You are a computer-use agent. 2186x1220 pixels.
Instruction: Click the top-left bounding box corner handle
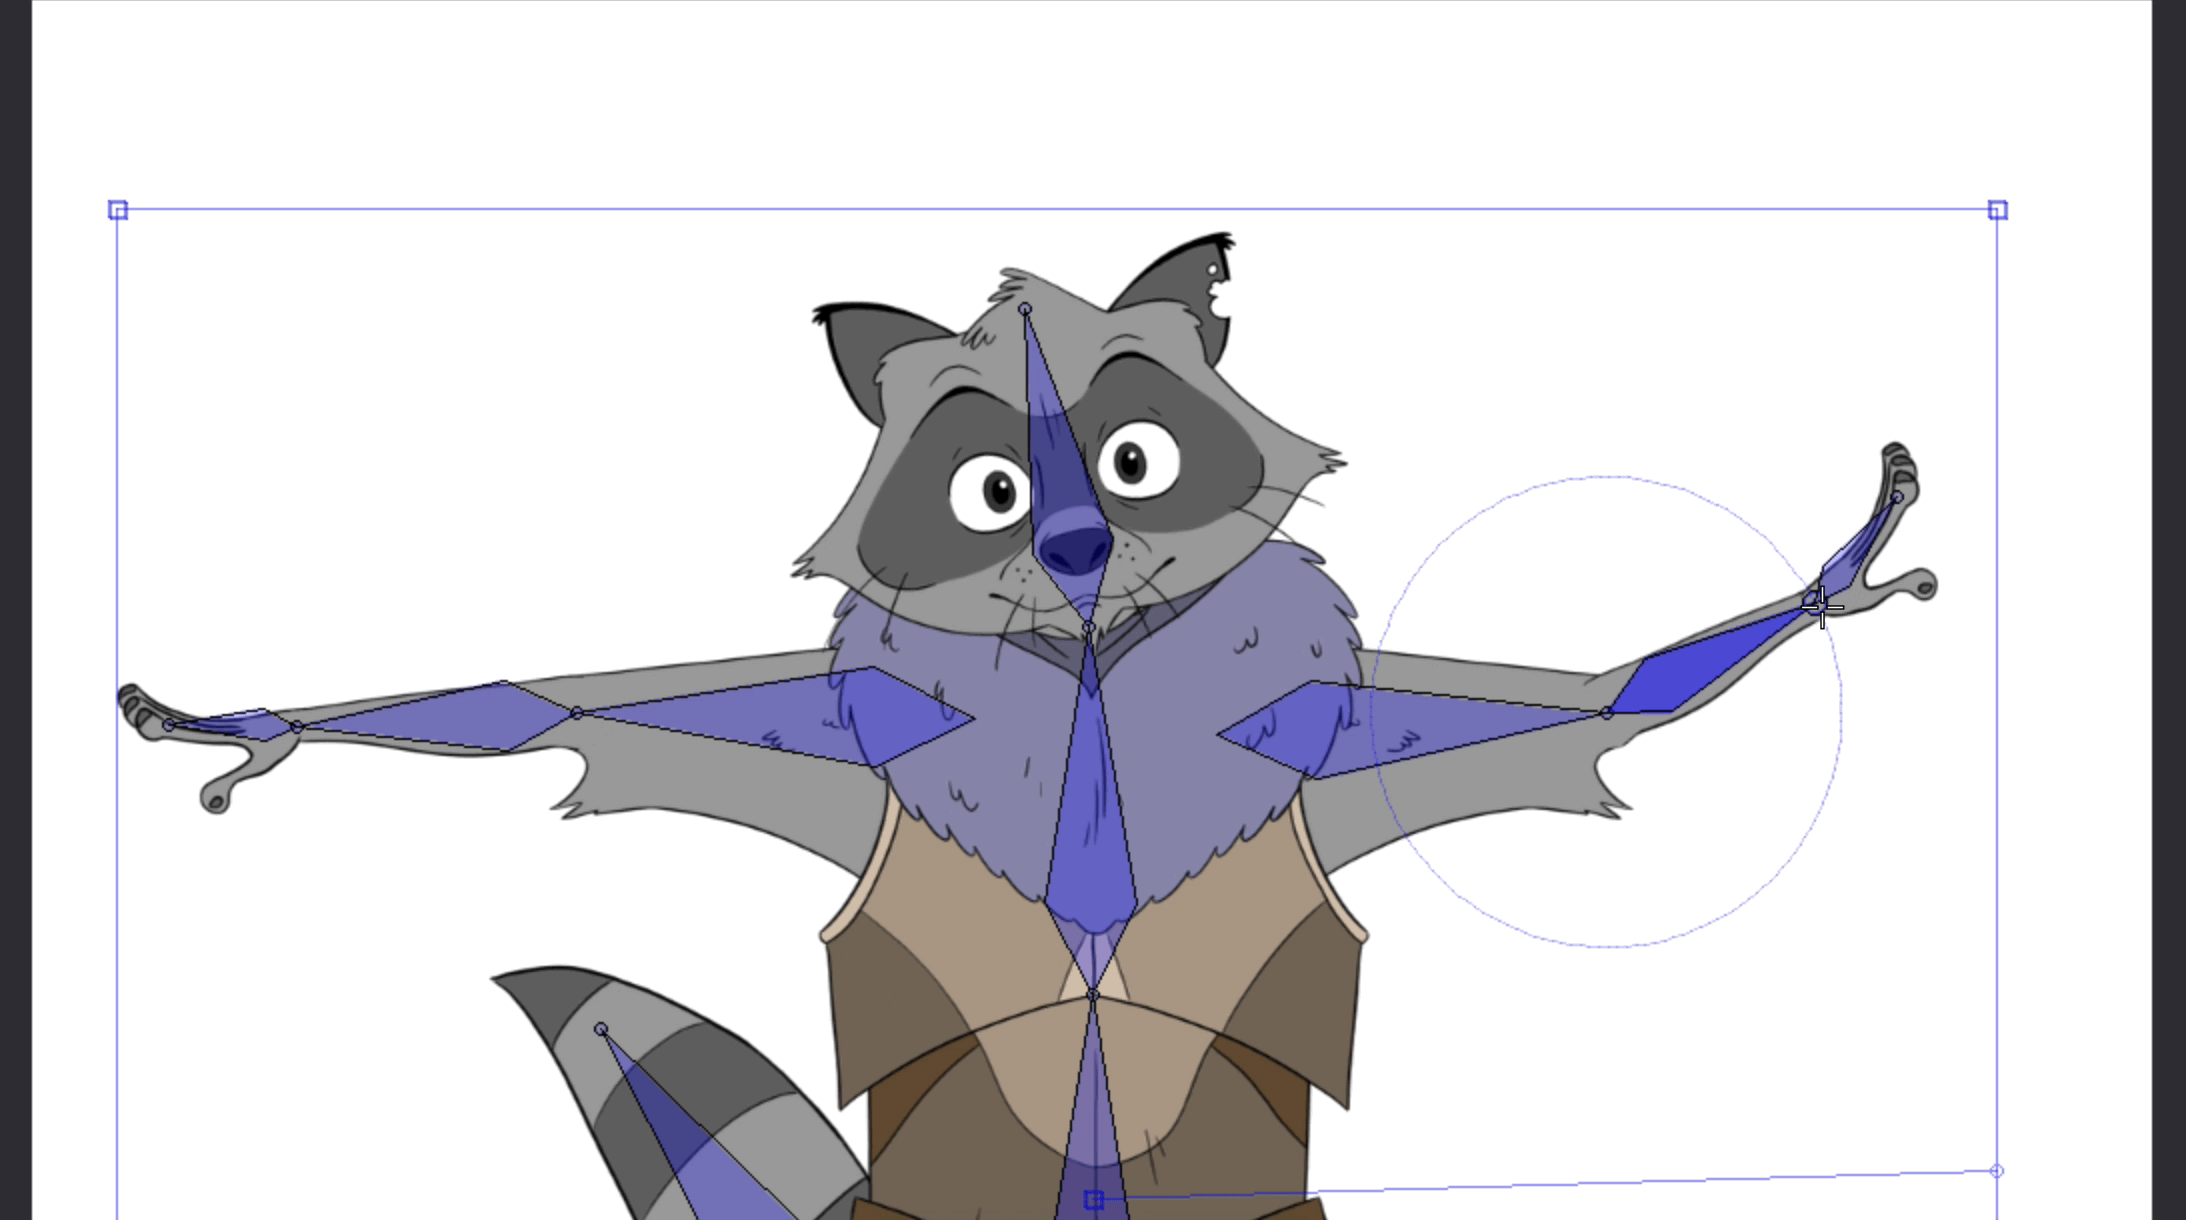pyautogui.click(x=118, y=210)
